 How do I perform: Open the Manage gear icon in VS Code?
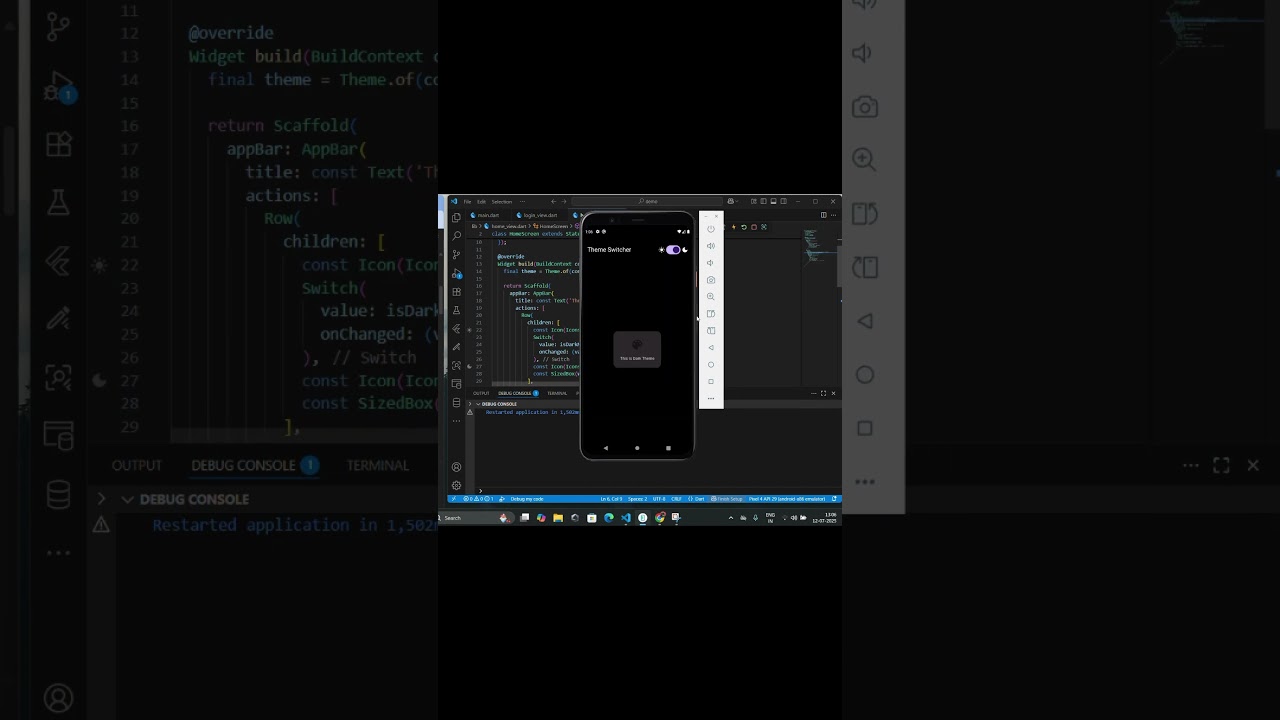click(456, 486)
